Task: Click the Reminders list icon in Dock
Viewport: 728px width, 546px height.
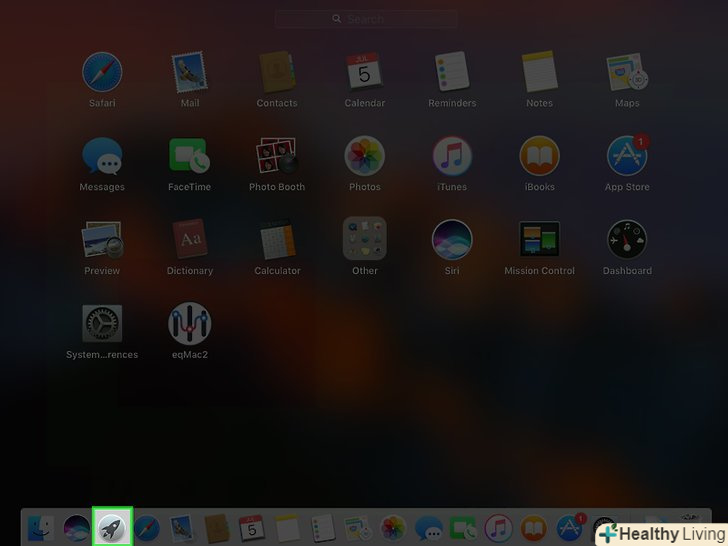Action: click(x=323, y=528)
